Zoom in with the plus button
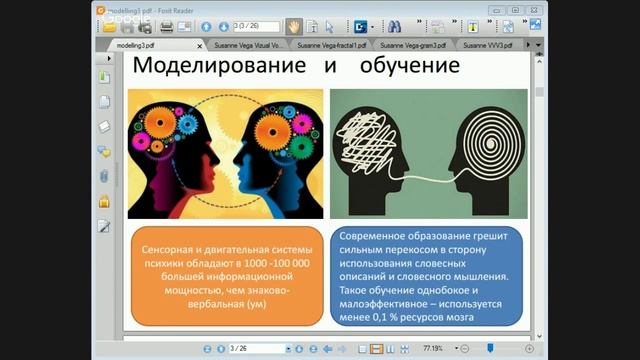This screenshot has width=640, height=360. (x=529, y=349)
